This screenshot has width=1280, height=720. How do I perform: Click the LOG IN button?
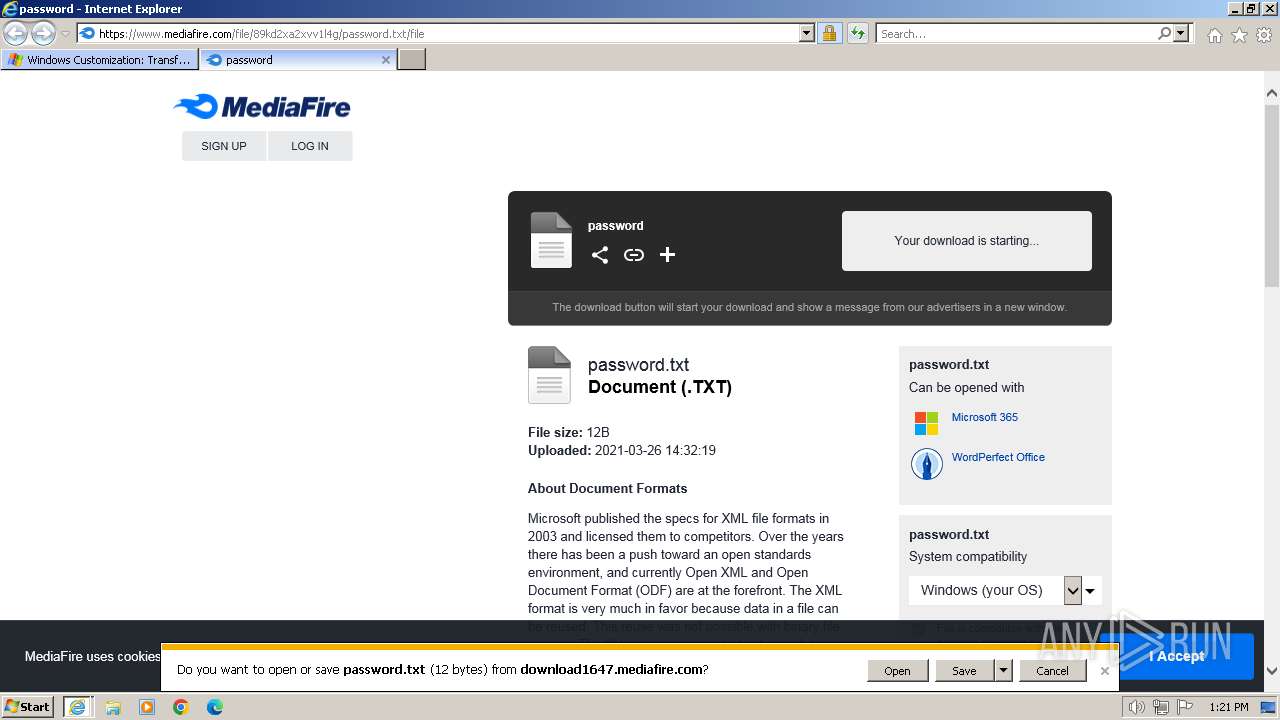pyautogui.click(x=310, y=146)
